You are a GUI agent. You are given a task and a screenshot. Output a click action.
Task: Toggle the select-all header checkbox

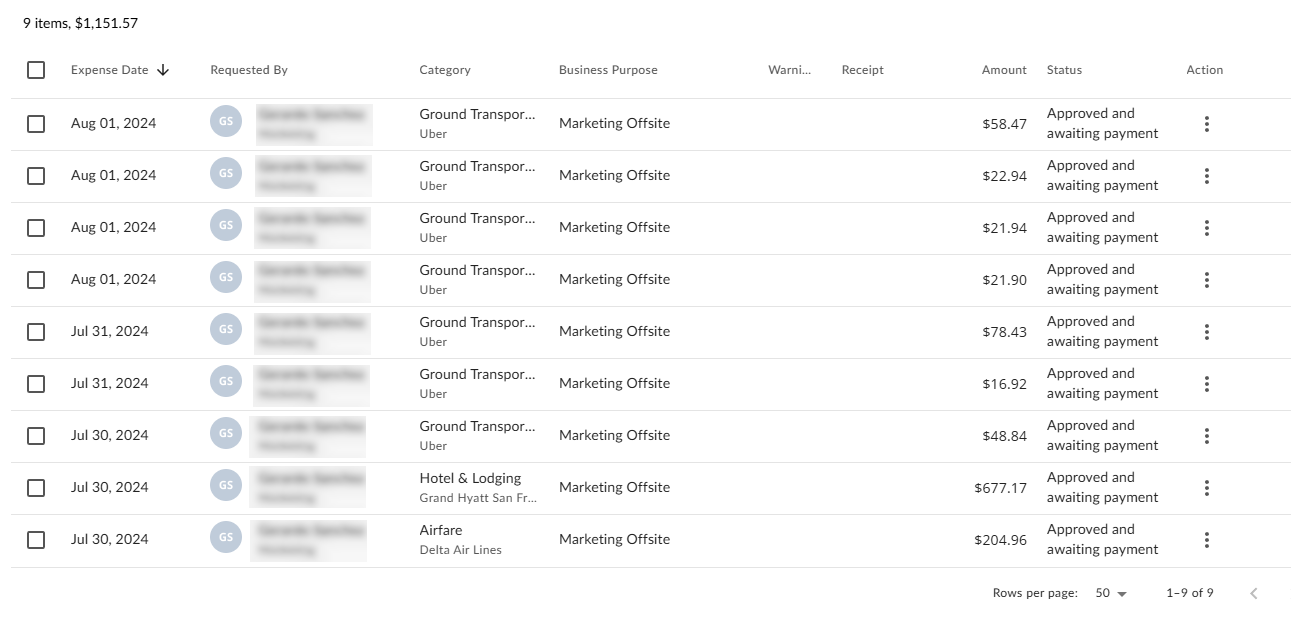36,70
